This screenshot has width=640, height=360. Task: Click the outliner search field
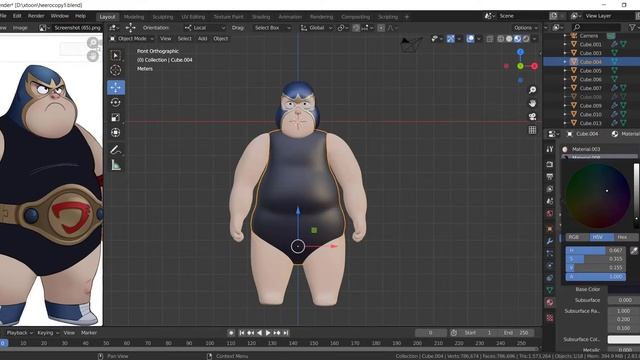pyautogui.click(x=596, y=27)
